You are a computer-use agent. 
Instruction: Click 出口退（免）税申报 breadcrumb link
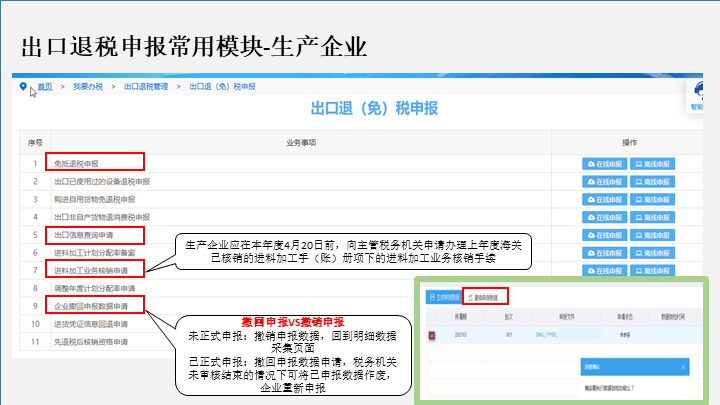click(x=222, y=86)
